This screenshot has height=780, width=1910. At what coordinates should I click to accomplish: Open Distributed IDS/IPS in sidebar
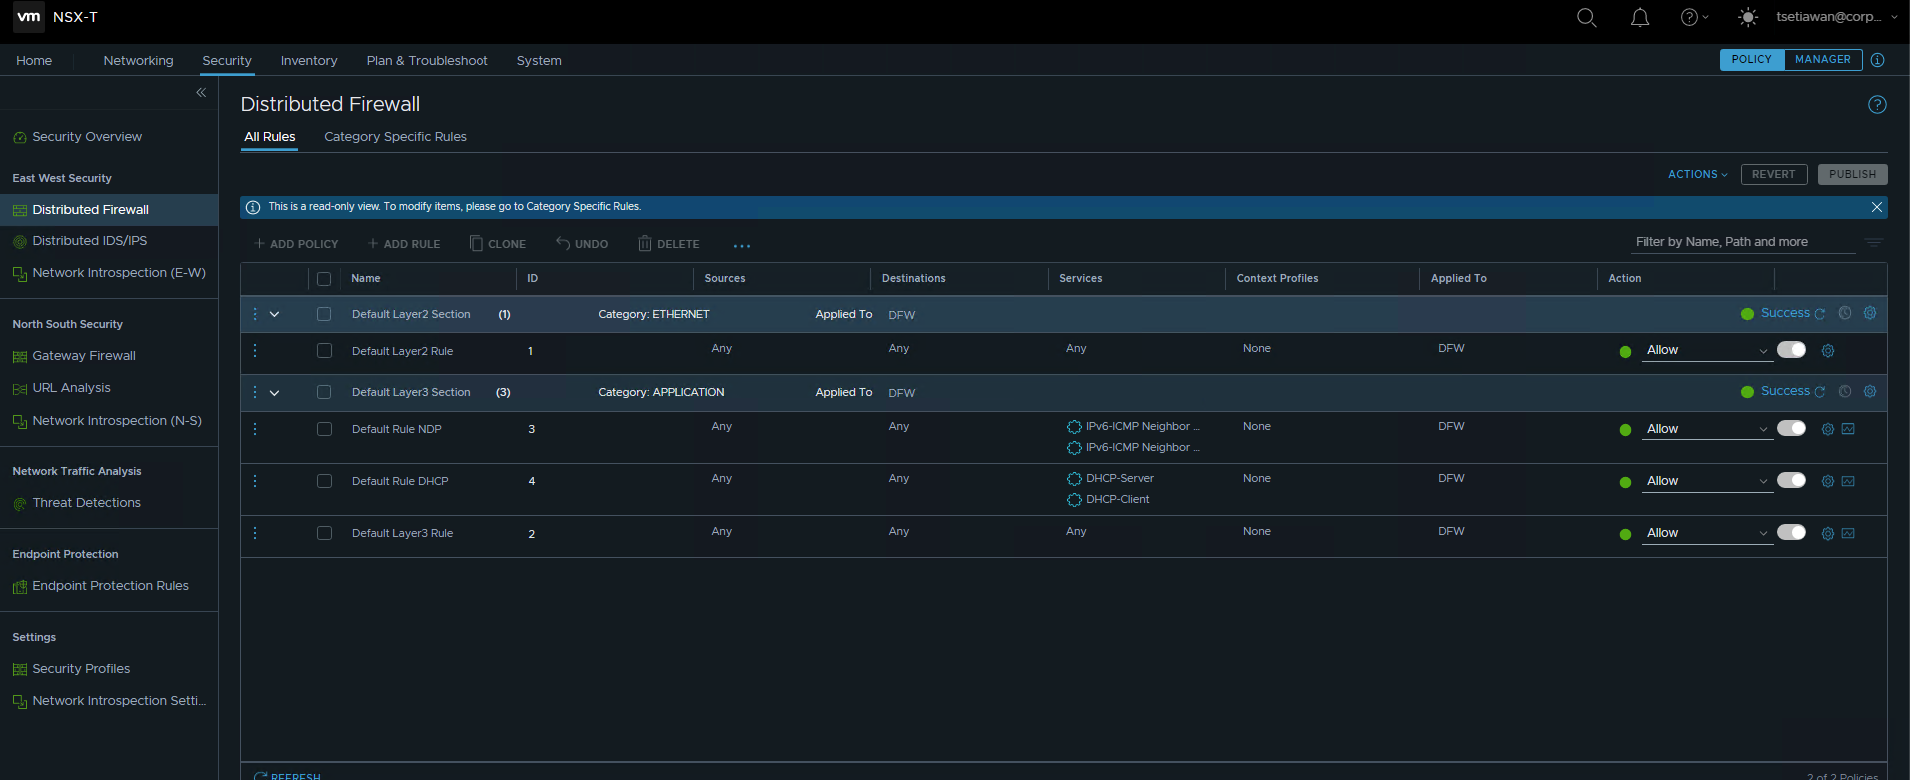click(x=89, y=241)
